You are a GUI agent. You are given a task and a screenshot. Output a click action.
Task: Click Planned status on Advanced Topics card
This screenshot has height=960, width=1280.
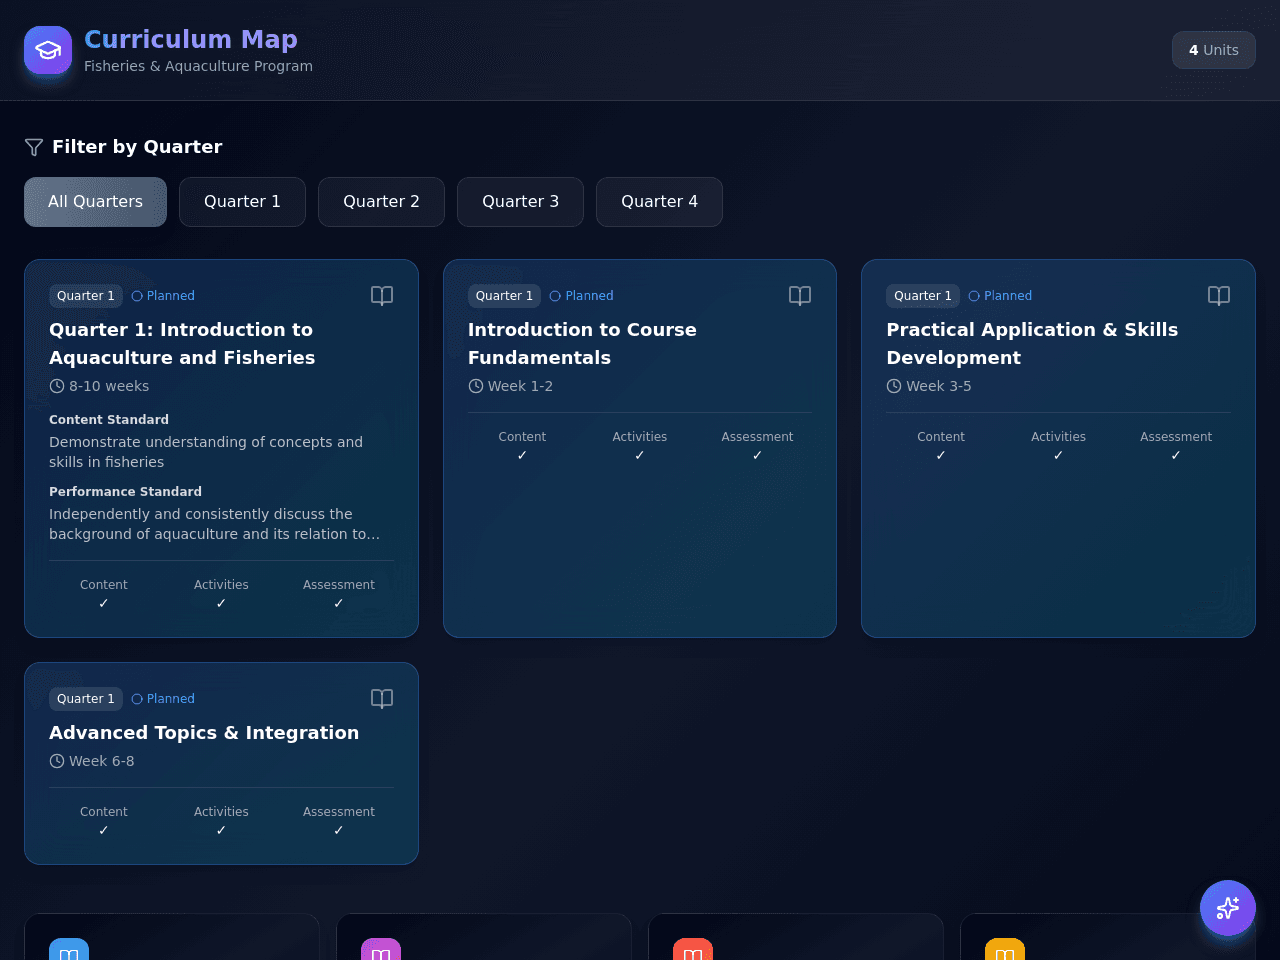click(x=163, y=699)
